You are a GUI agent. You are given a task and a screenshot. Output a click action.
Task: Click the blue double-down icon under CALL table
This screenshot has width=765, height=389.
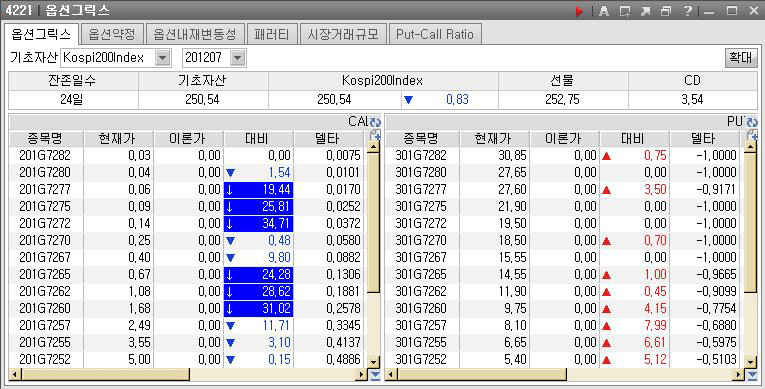point(375,375)
